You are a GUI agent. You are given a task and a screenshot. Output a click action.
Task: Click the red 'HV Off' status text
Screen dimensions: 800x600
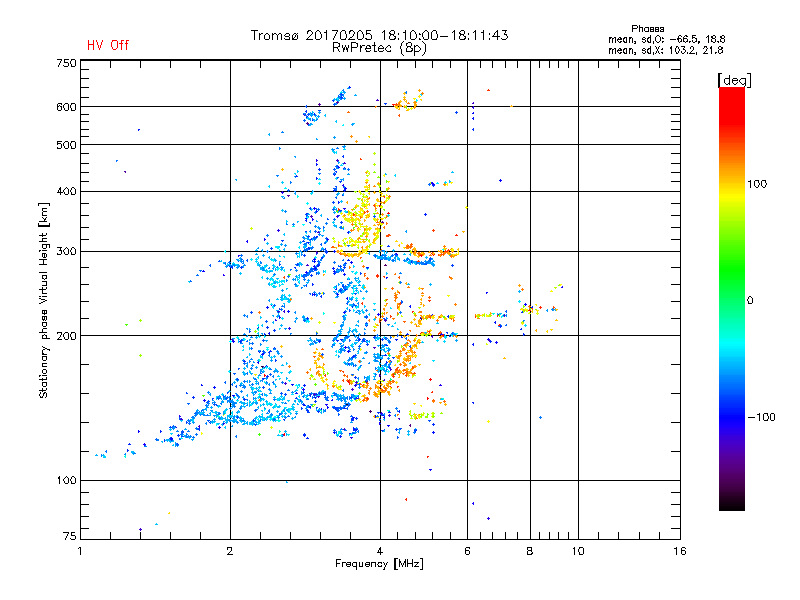108,45
